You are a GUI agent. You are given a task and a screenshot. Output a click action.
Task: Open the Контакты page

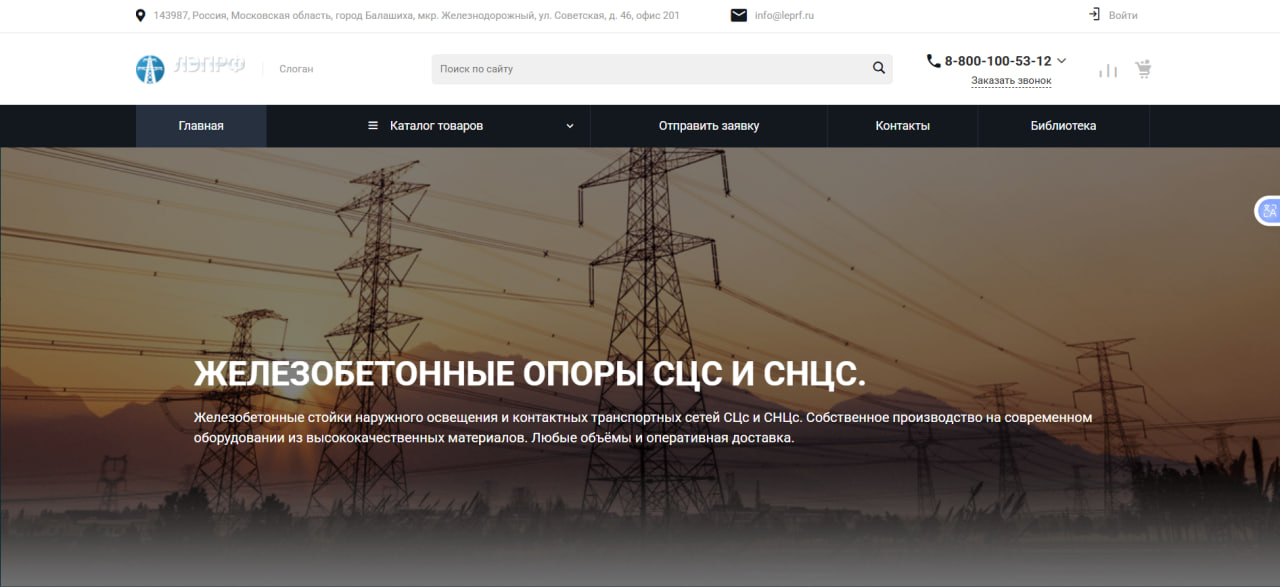pos(902,126)
